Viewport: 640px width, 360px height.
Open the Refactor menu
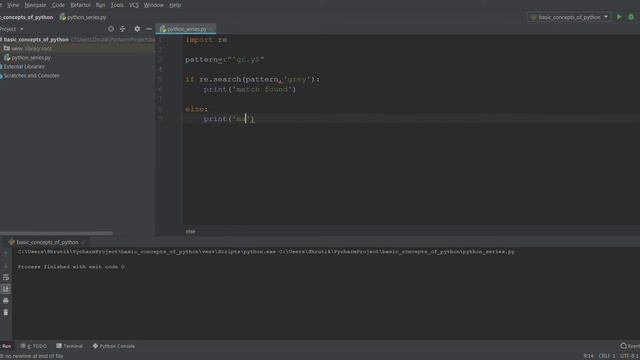point(80,5)
